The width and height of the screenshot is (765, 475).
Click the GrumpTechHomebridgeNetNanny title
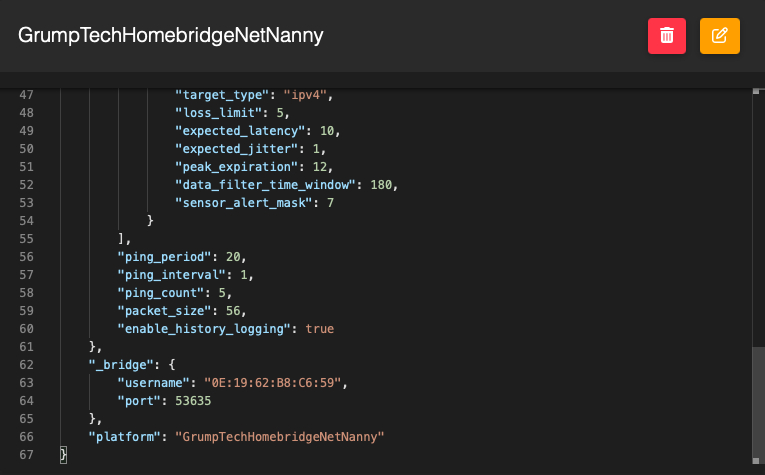(x=171, y=35)
